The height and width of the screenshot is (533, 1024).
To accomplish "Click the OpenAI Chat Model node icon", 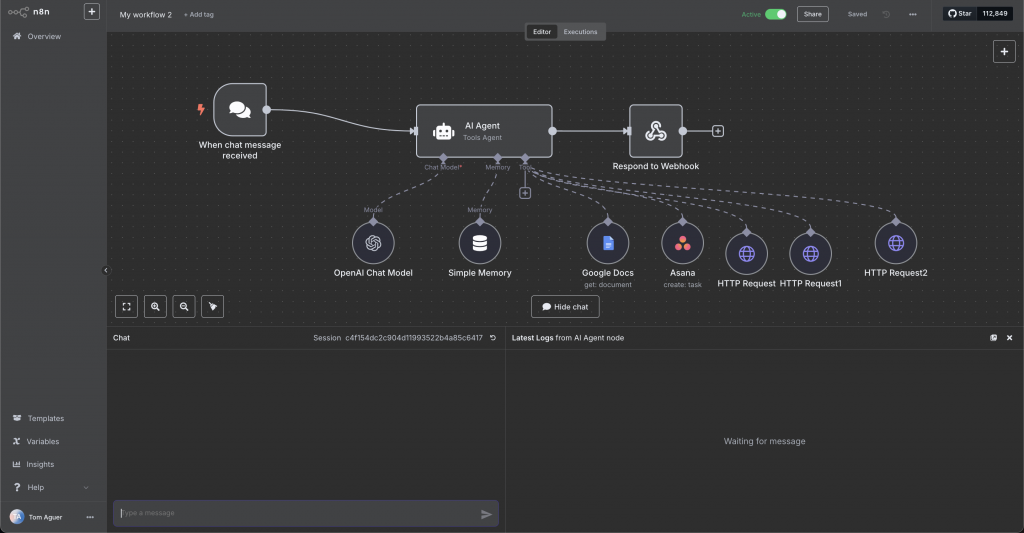I will pyautogui.click(x=373, y=243).
